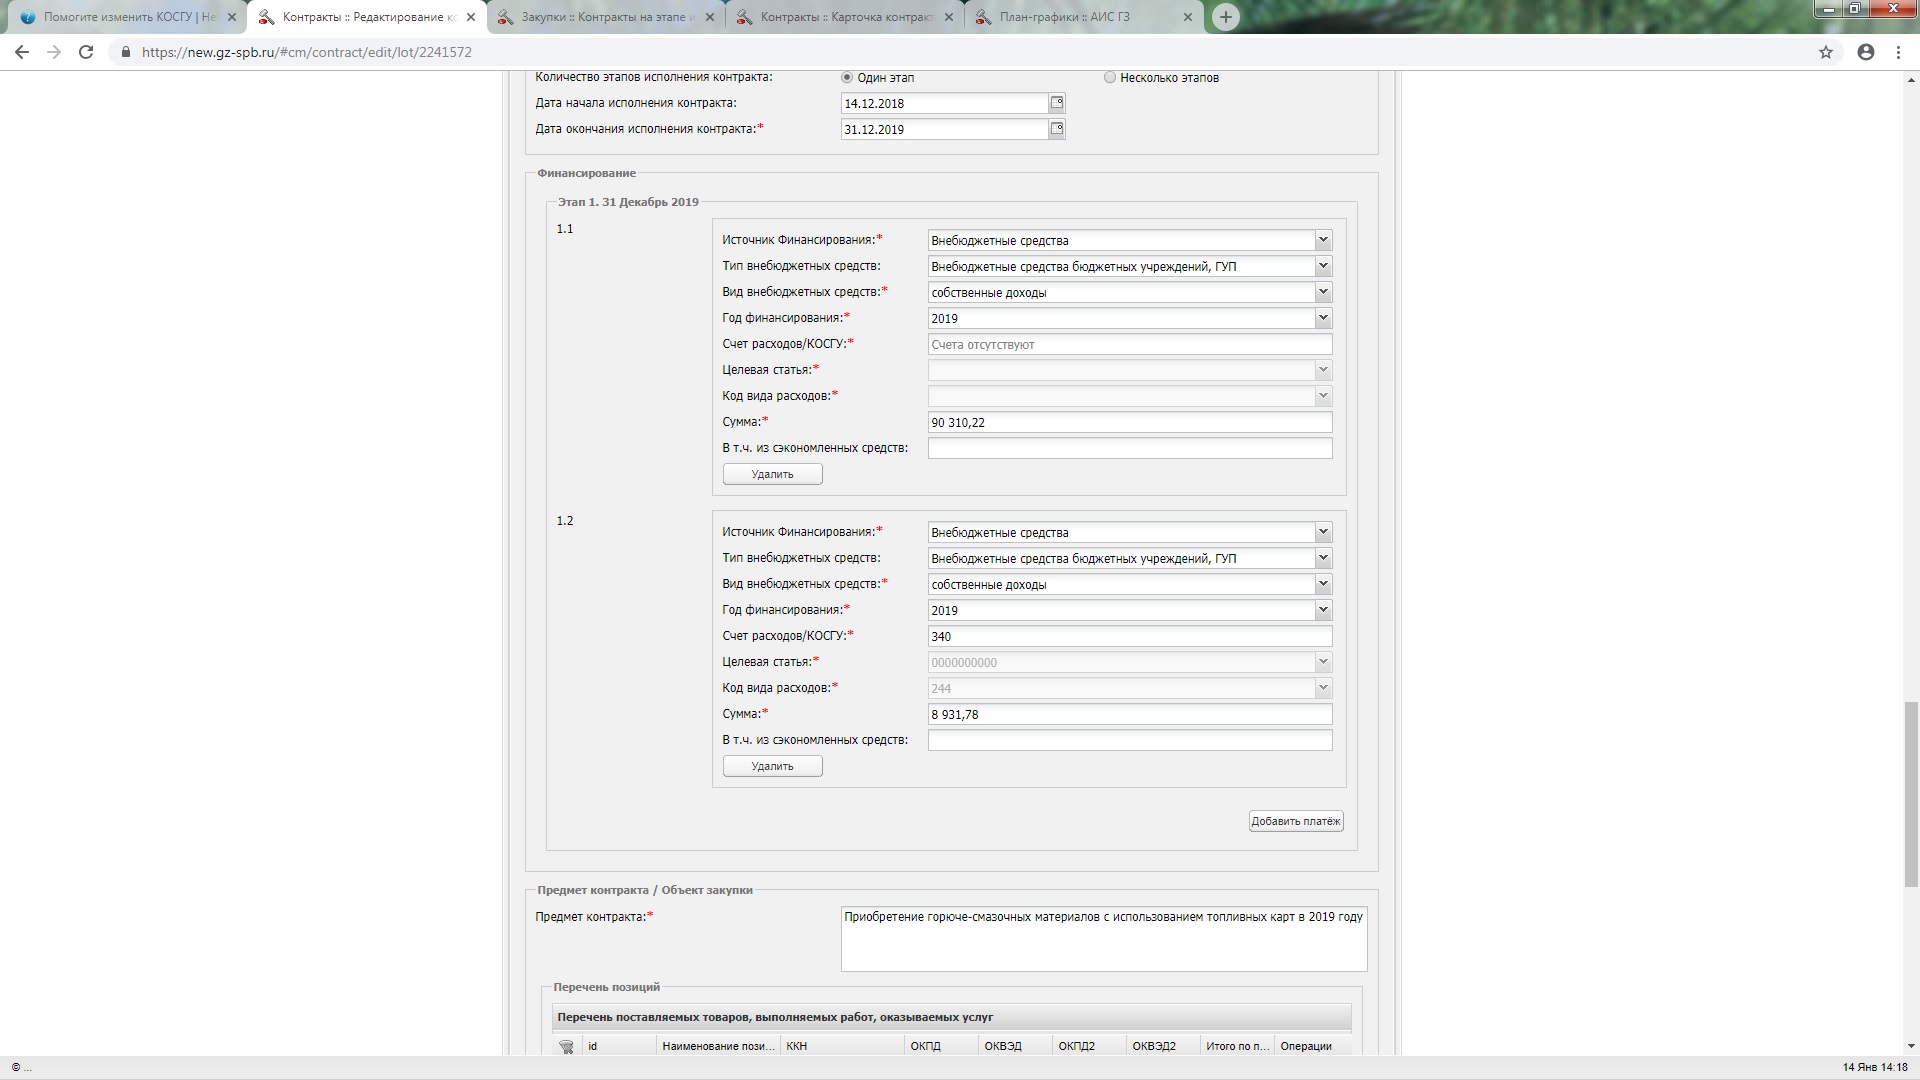1920x1080 pixels.
Task: Open 'Источник Финансирования' dropdown in payment 1.1
Action: pyautogui.click(x=1323, y=240)
